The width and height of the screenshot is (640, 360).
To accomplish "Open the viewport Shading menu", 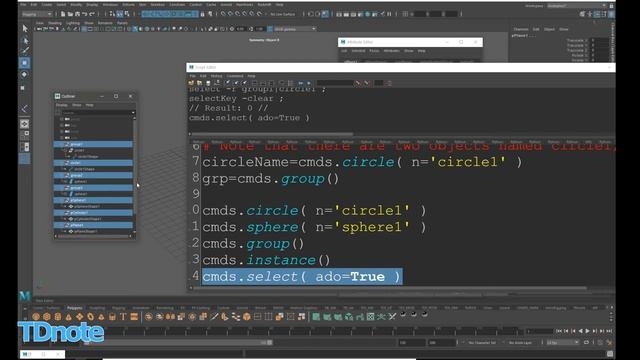I will pyautogui.click(x=54, y=23).
